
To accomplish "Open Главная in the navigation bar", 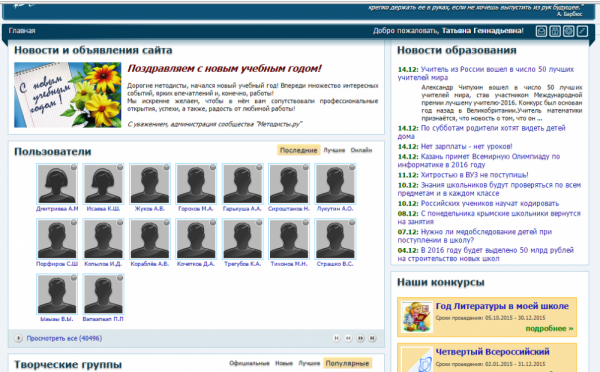I will coord(22,31).
